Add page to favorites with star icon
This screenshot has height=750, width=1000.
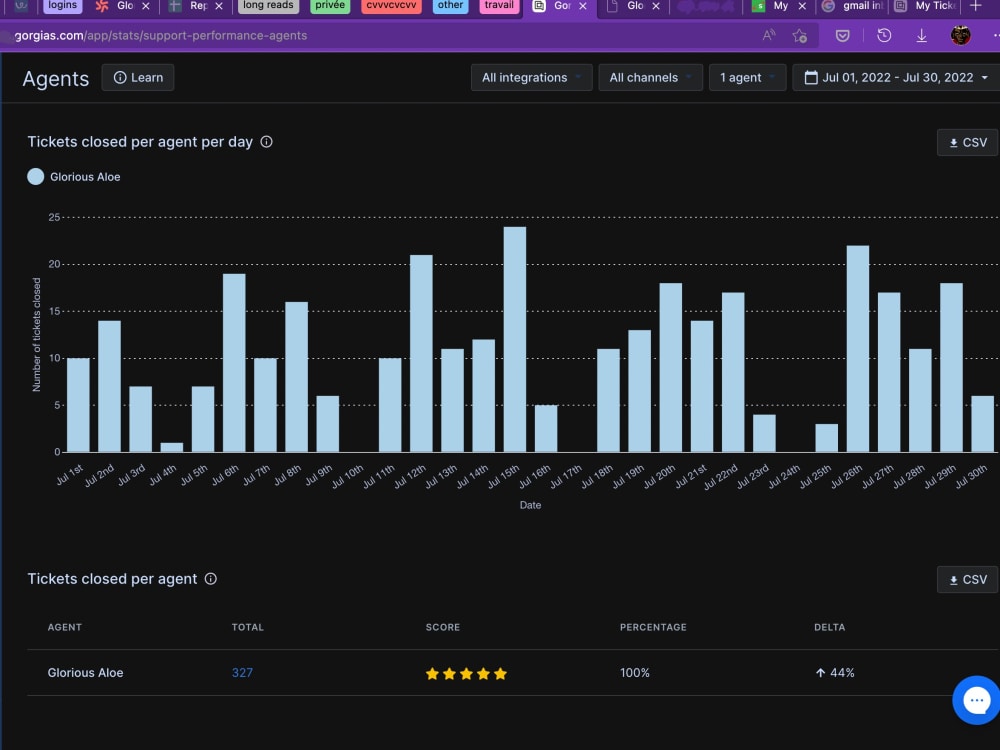pyautogui.click(x=800, y=36)
